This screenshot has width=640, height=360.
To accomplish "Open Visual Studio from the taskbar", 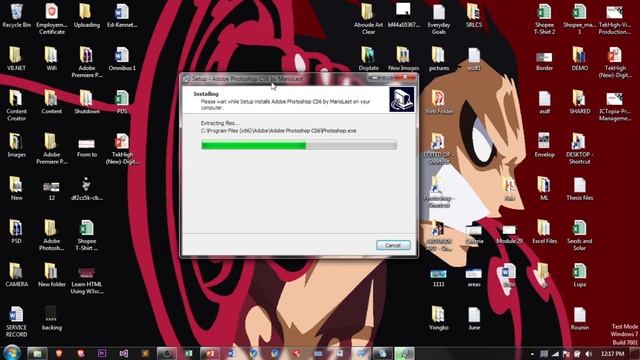I will (x=124, y=353).
